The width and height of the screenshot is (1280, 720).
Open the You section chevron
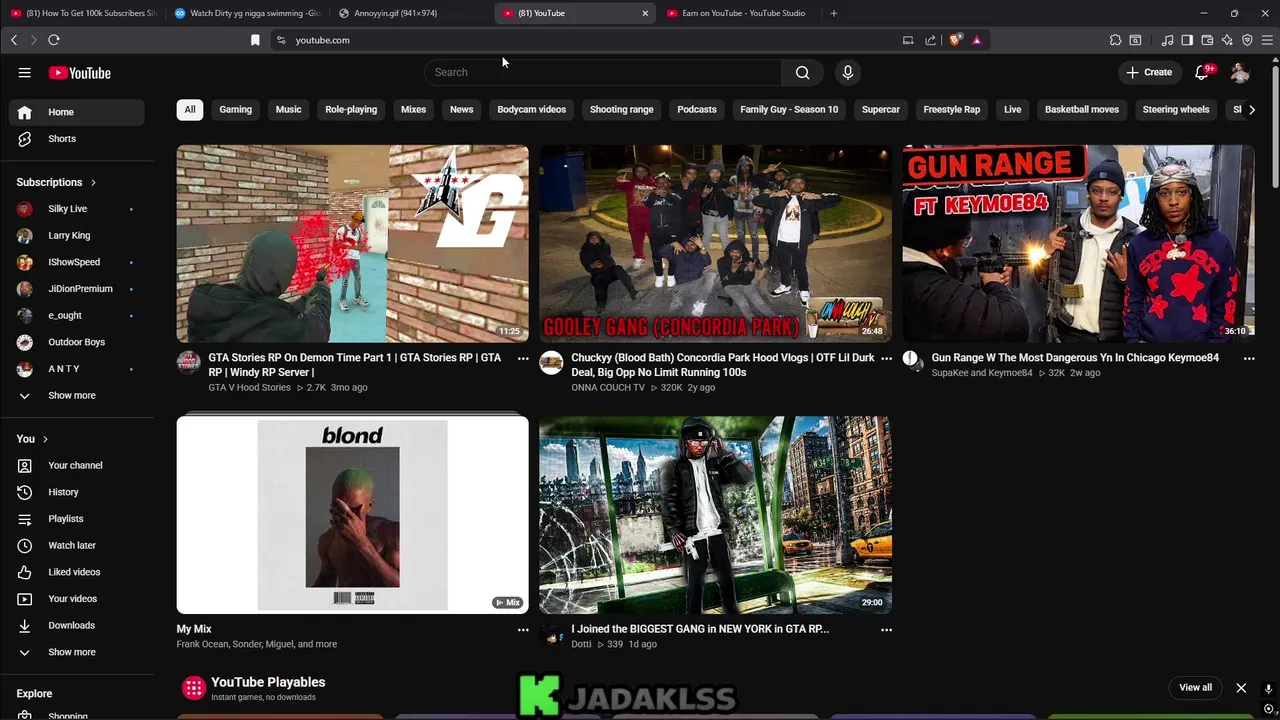[x=45, y=439]
